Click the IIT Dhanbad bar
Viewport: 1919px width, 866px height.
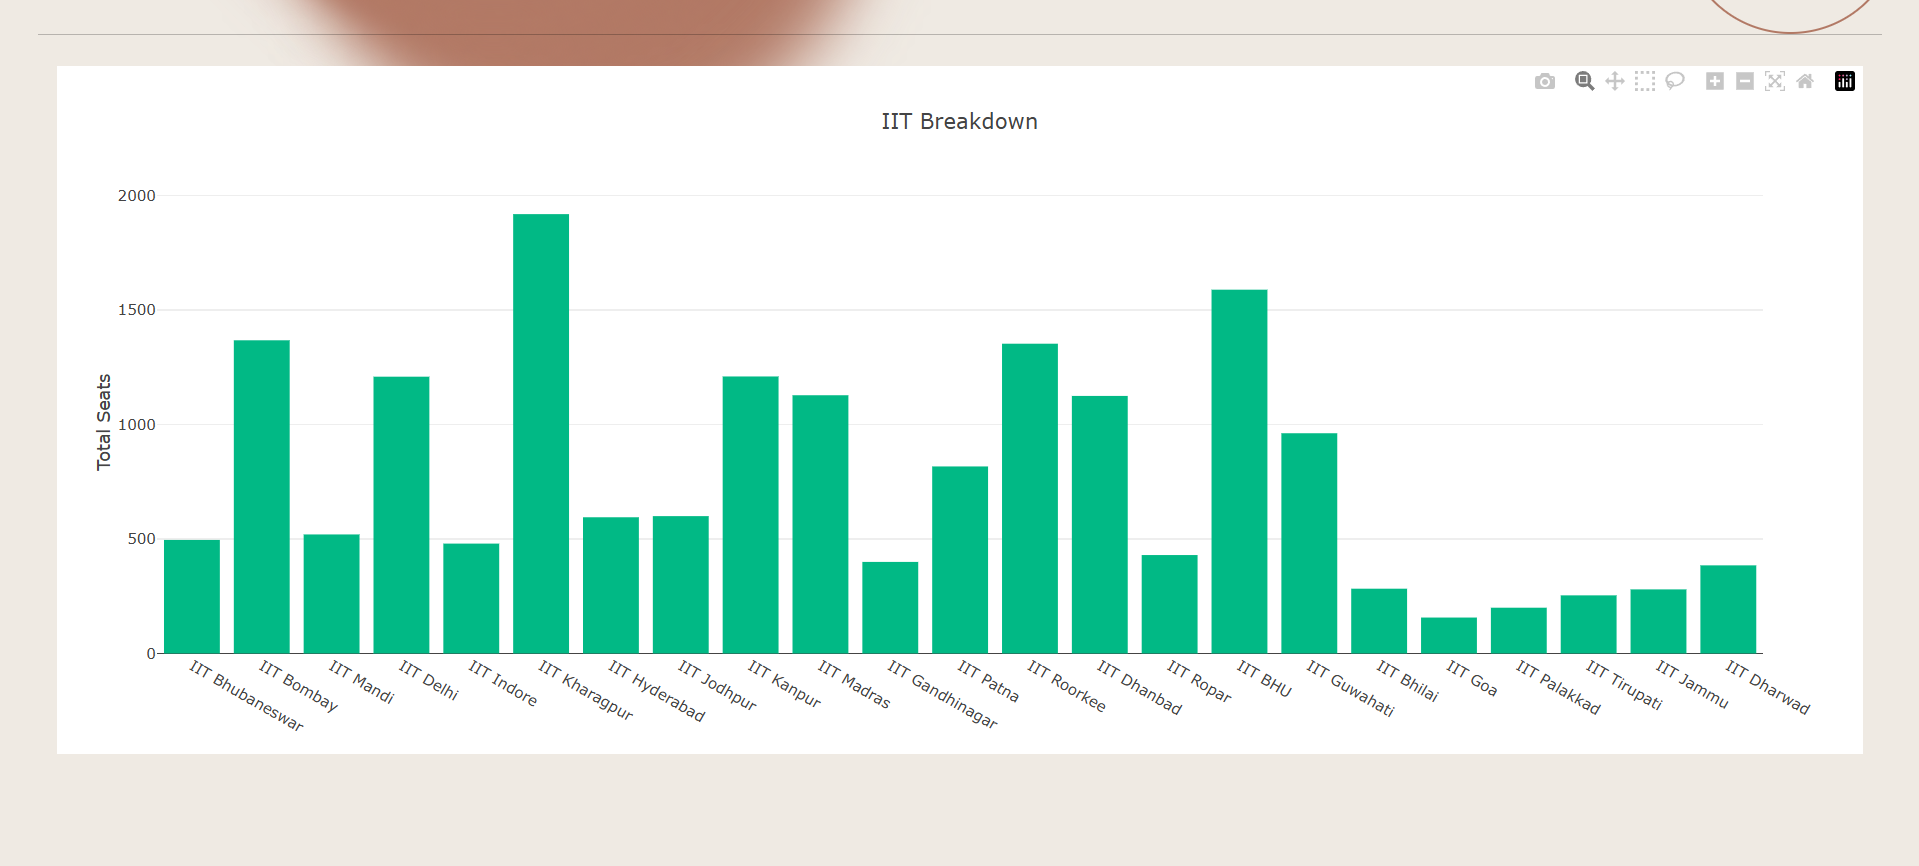1100,524
